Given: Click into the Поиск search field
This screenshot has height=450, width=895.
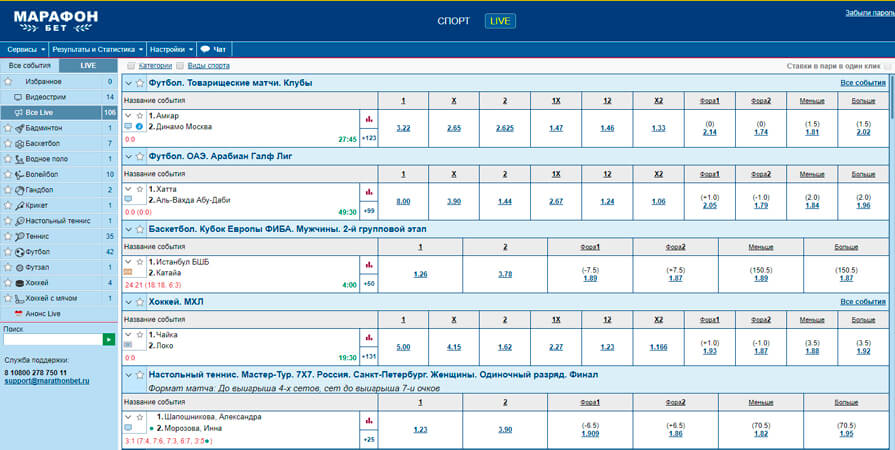Looking at the screenshot, I should (53, 340).
